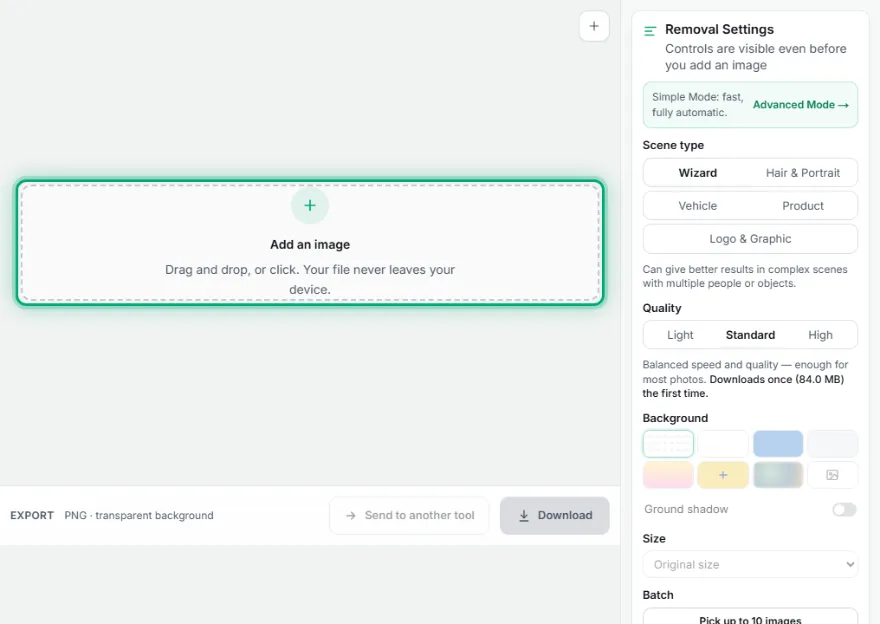Choose the custom image background option

[x=832, y=475]
